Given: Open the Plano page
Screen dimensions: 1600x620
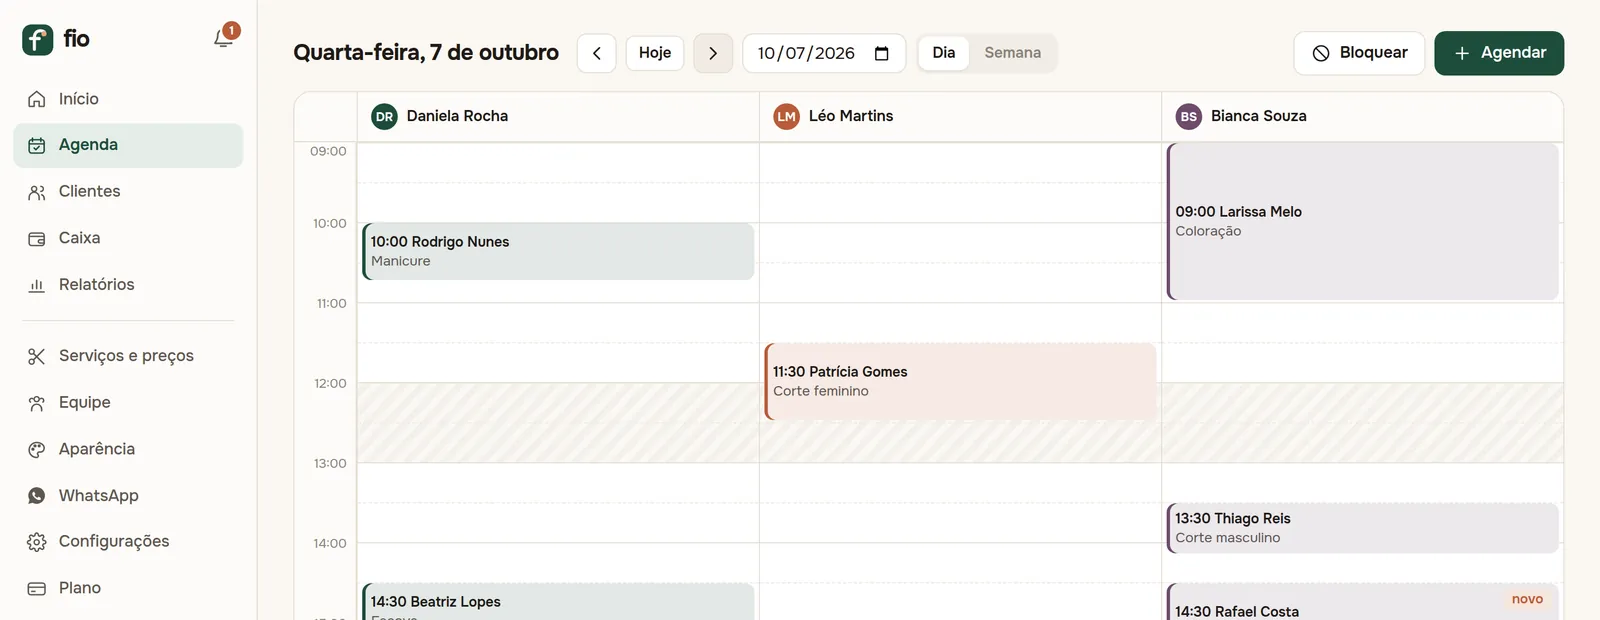Looking at the screenshot, I should click(x=128, y=589).
